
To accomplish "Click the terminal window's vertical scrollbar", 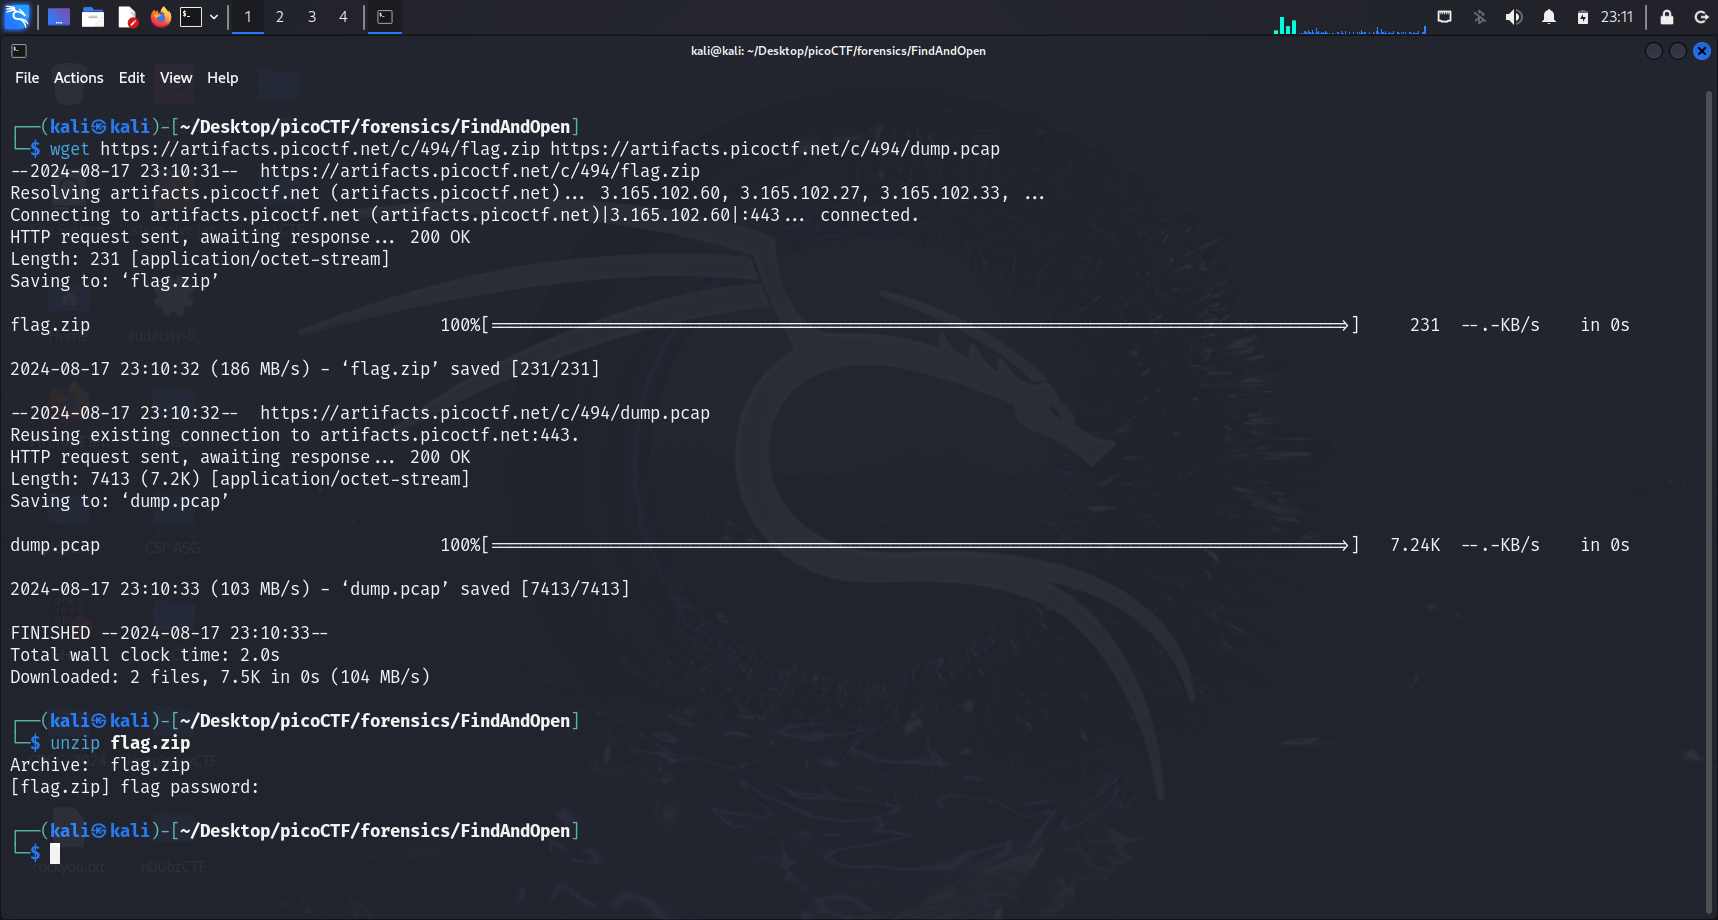I will point(1708,500).
